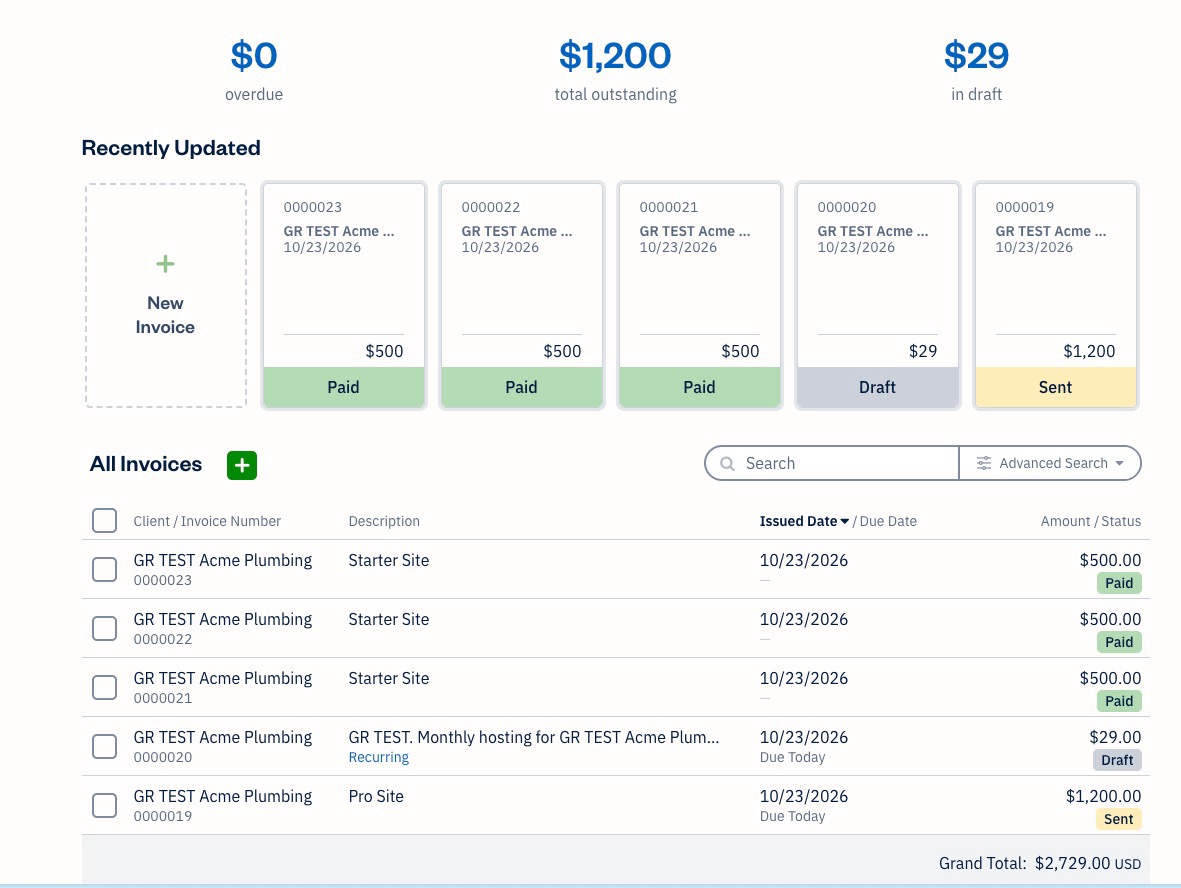
Task: Sort by Amount / Status header
Action: click(1091, 521)
